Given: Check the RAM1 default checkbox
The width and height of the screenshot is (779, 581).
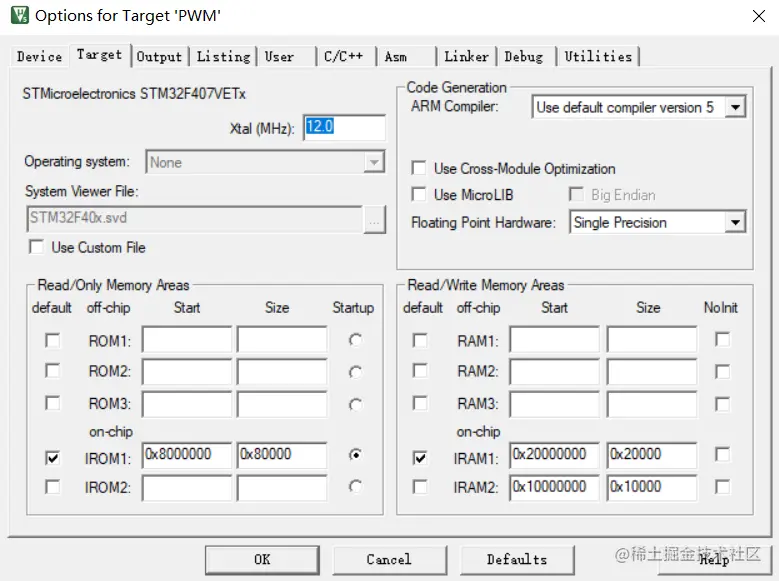Looking at the screenshot, I should [420, 340].
